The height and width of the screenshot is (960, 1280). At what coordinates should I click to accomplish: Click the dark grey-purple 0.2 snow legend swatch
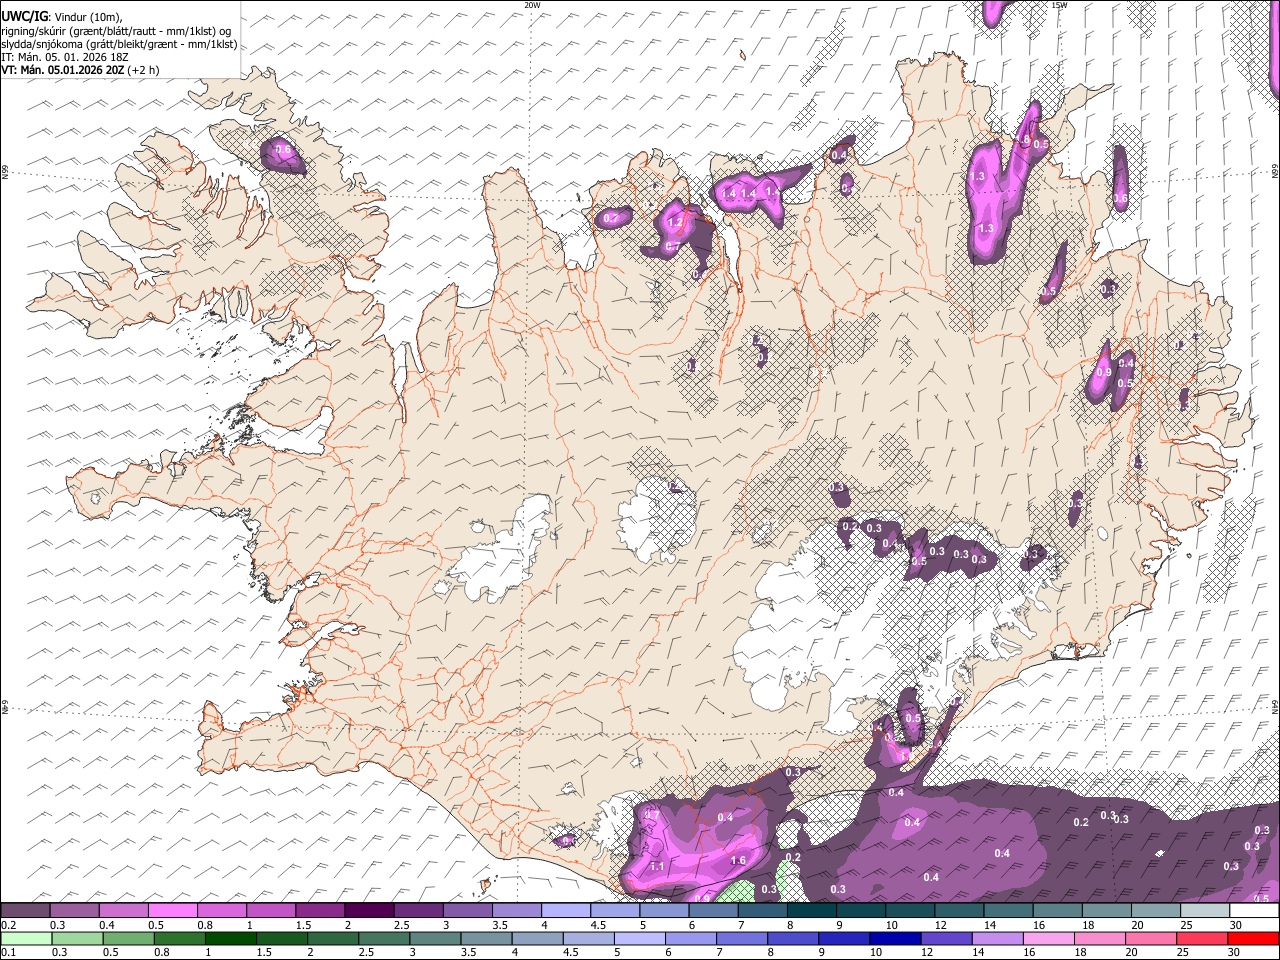pos(25,910)
